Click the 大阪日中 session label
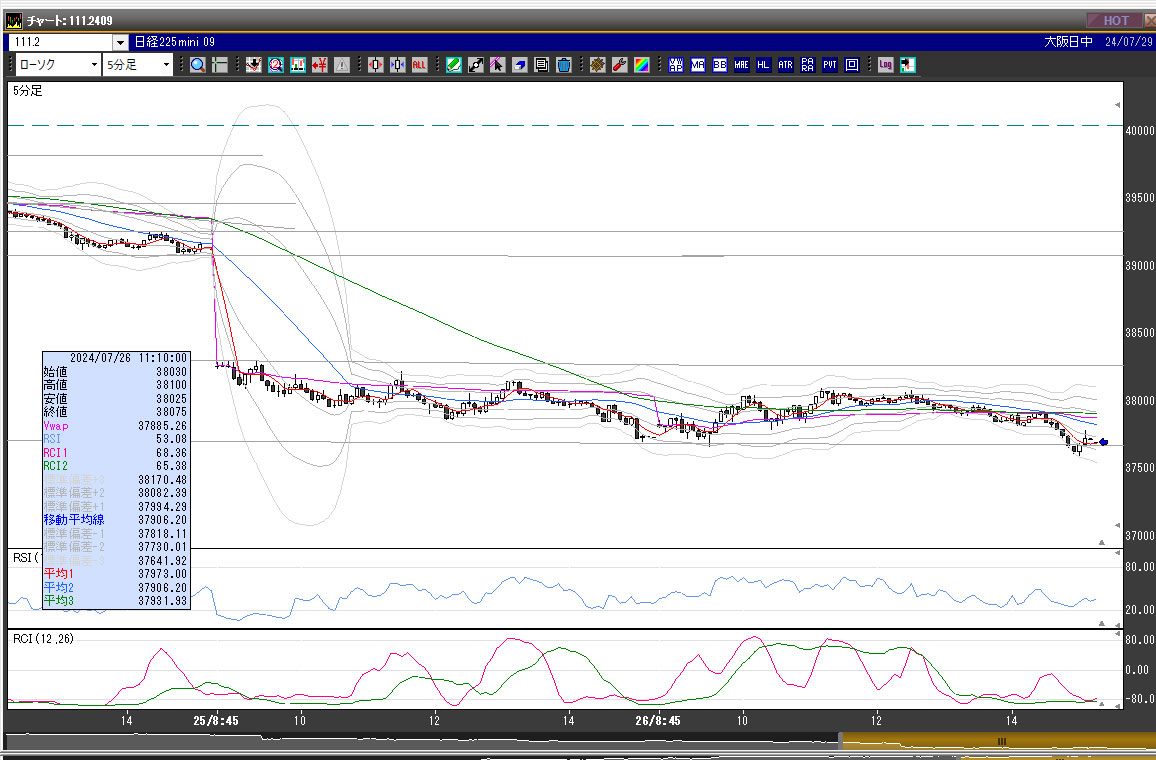 1068,42
